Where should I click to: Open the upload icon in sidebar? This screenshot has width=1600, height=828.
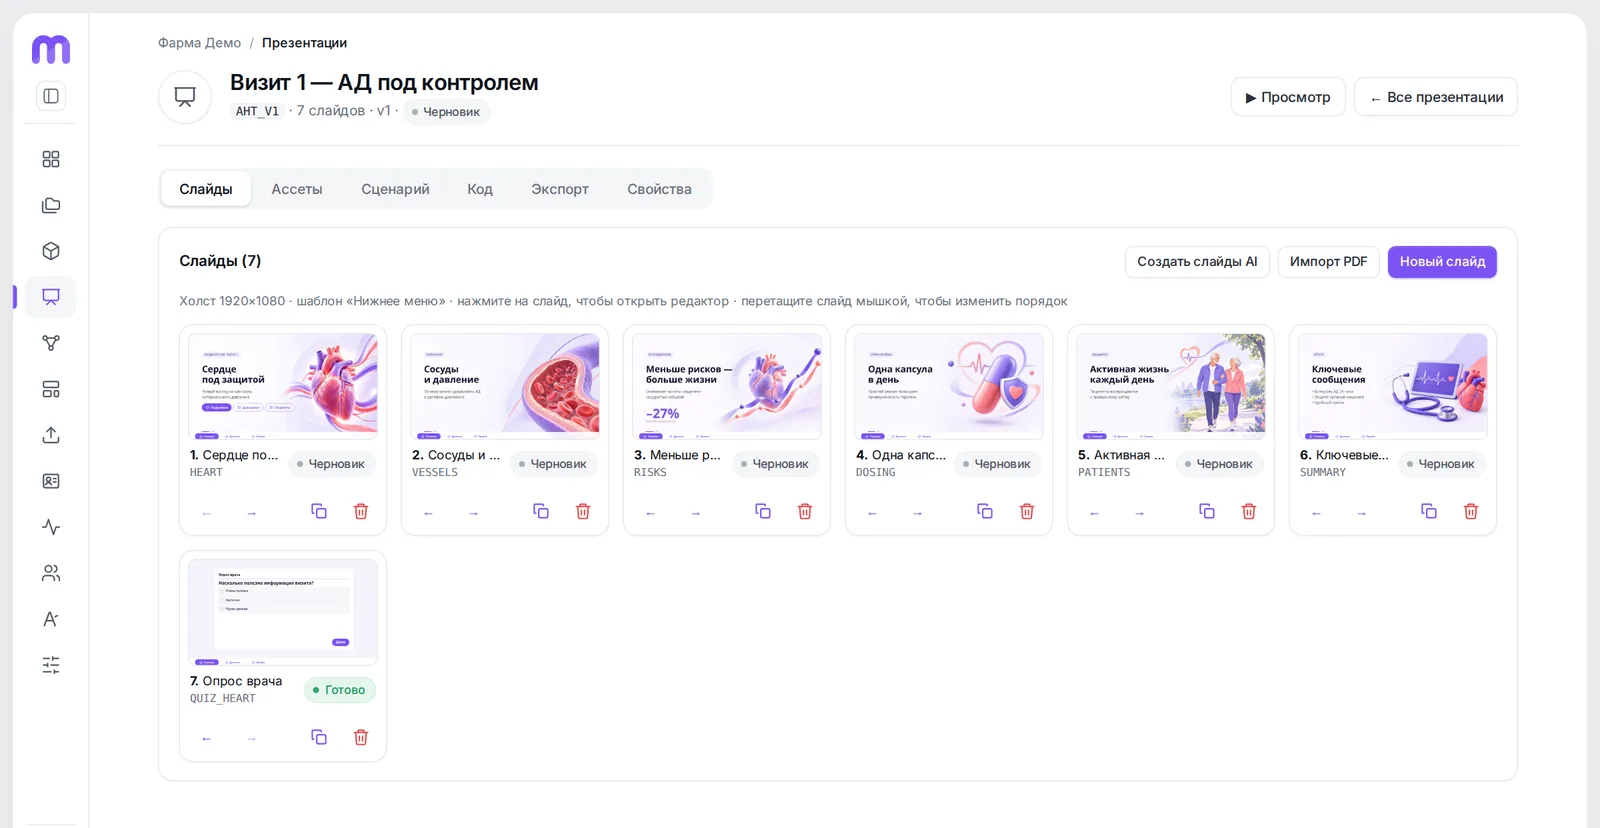(x=51, y=435)
